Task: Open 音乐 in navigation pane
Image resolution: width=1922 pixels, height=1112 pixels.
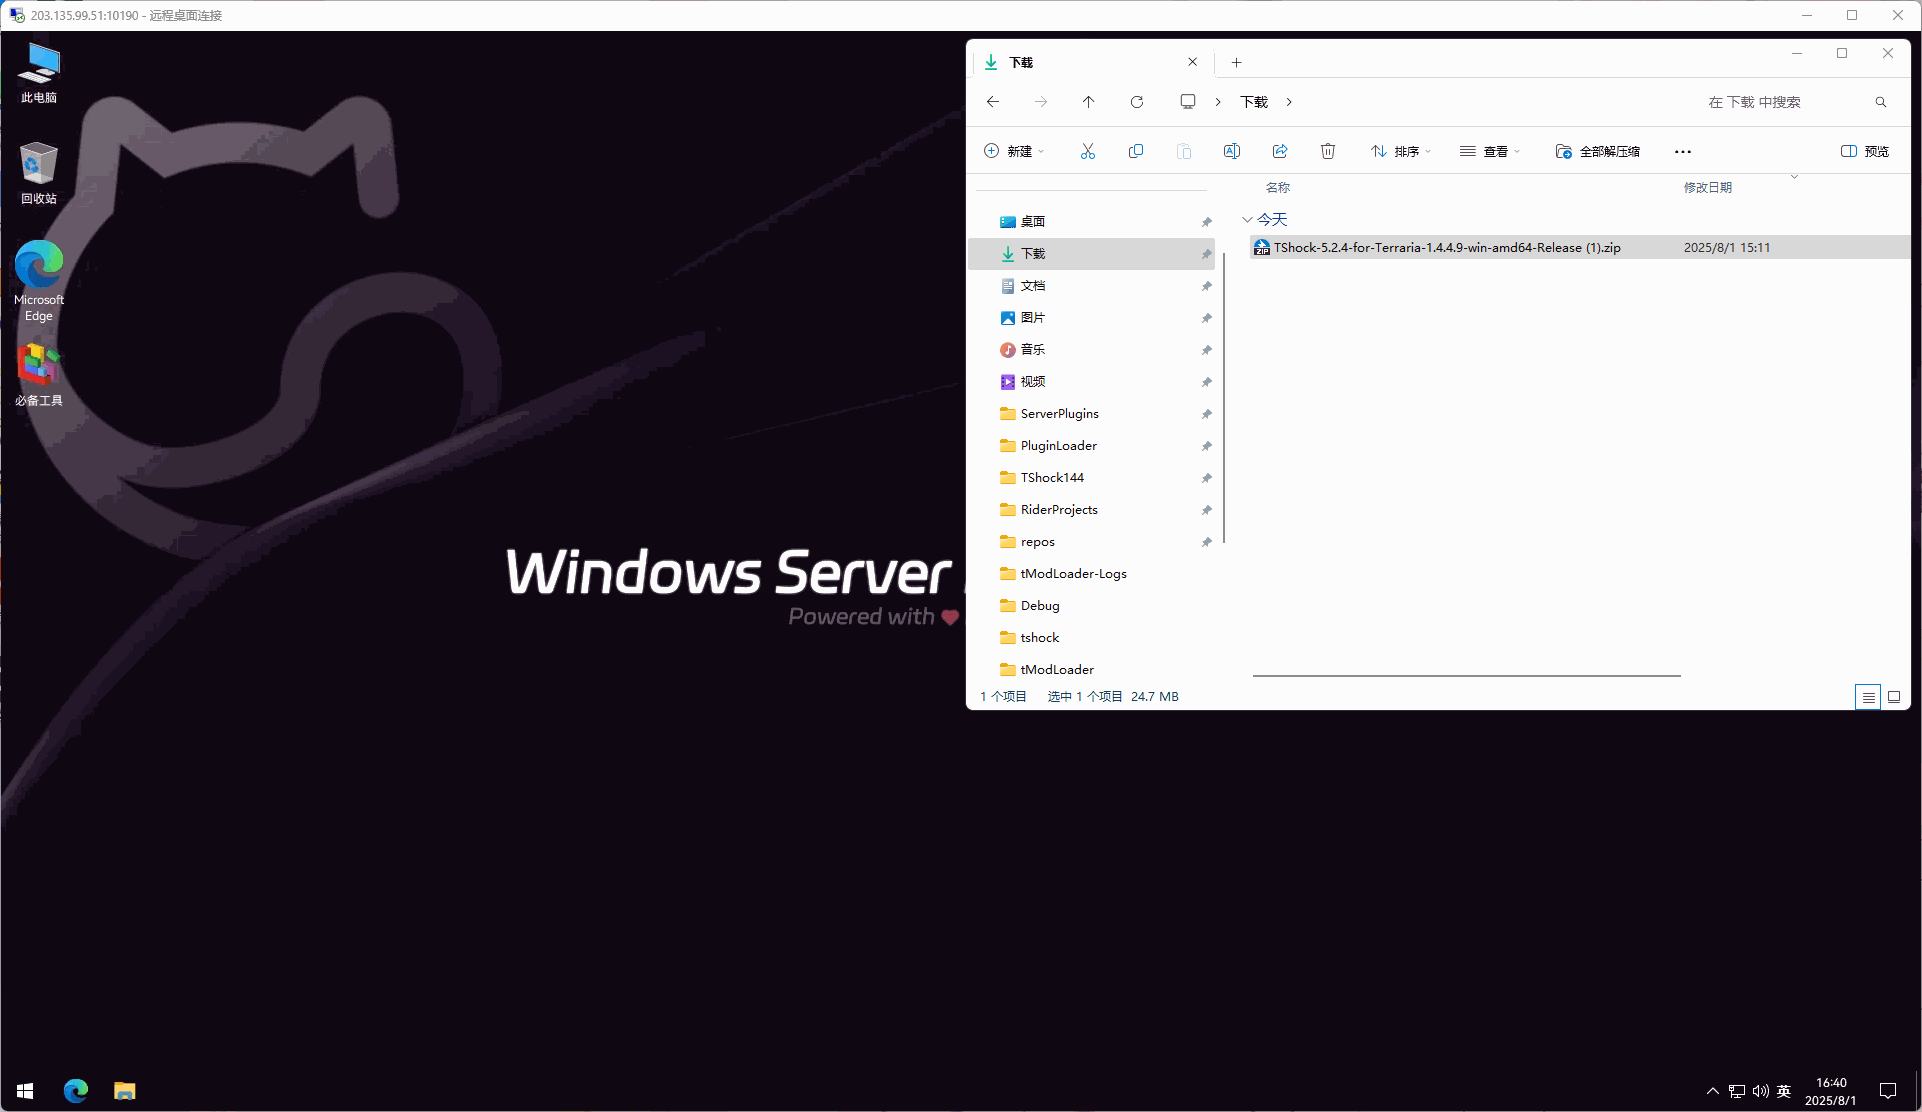Action: [x=1092, y=350]
